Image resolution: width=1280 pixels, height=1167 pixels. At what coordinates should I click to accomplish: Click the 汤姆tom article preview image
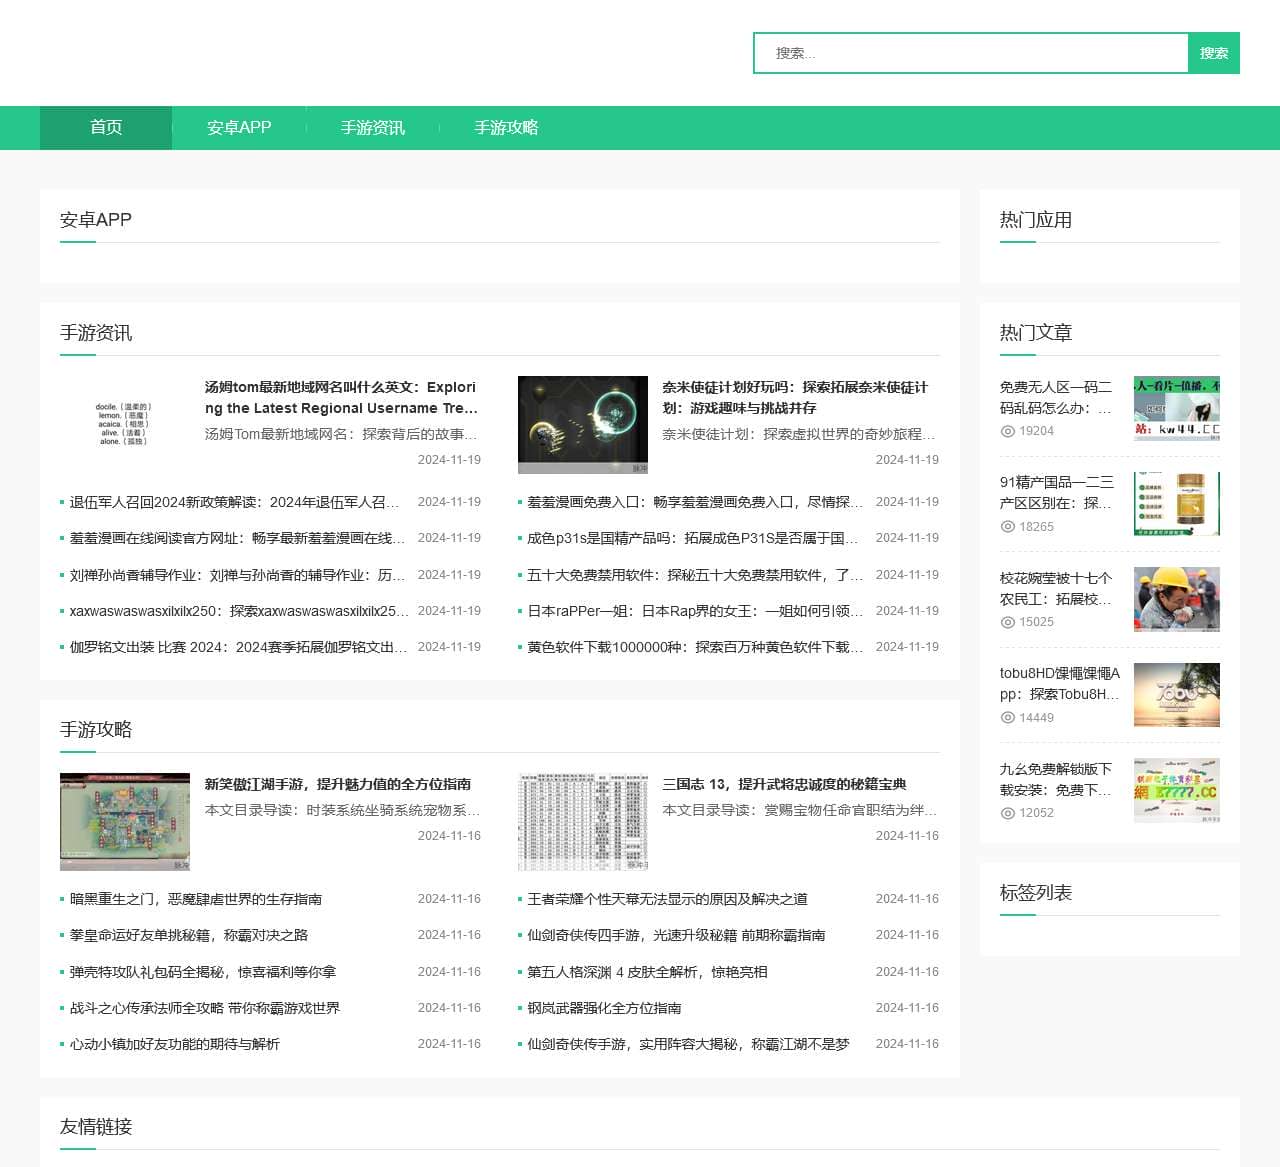(125, 423)
